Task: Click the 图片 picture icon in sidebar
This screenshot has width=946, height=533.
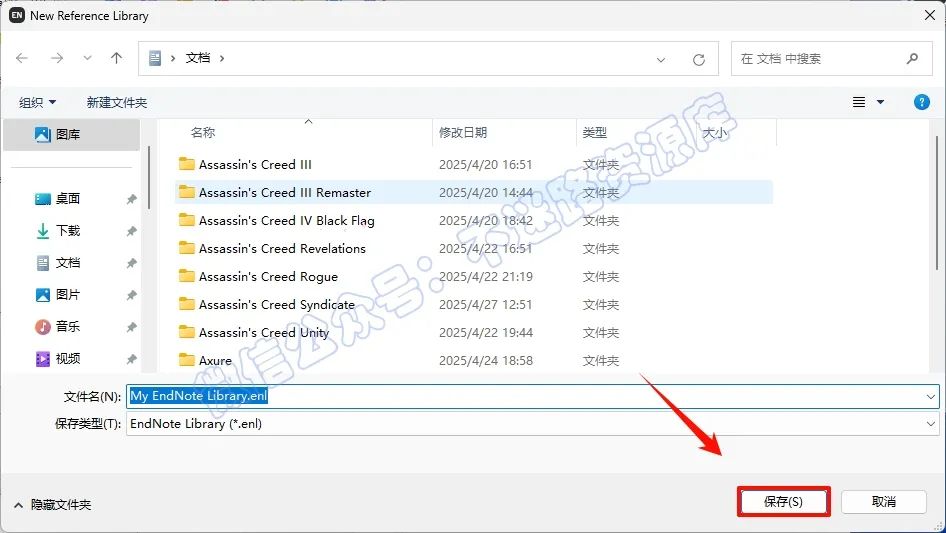Action: [43, 295]
